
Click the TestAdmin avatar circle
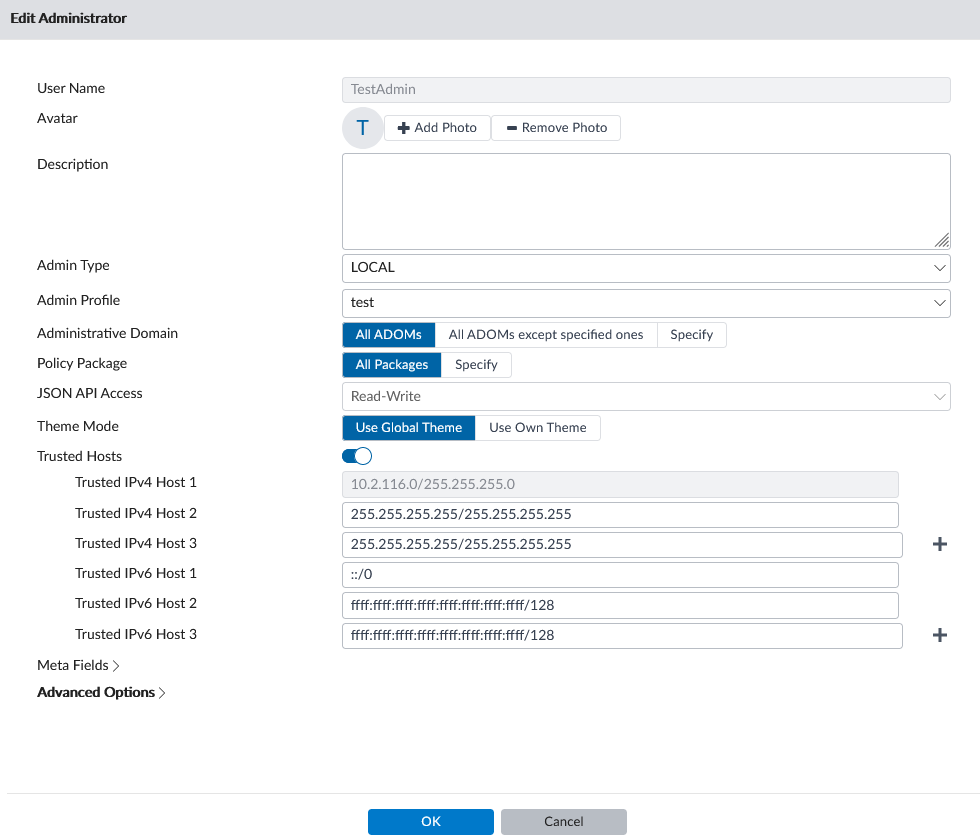point(362,128)
